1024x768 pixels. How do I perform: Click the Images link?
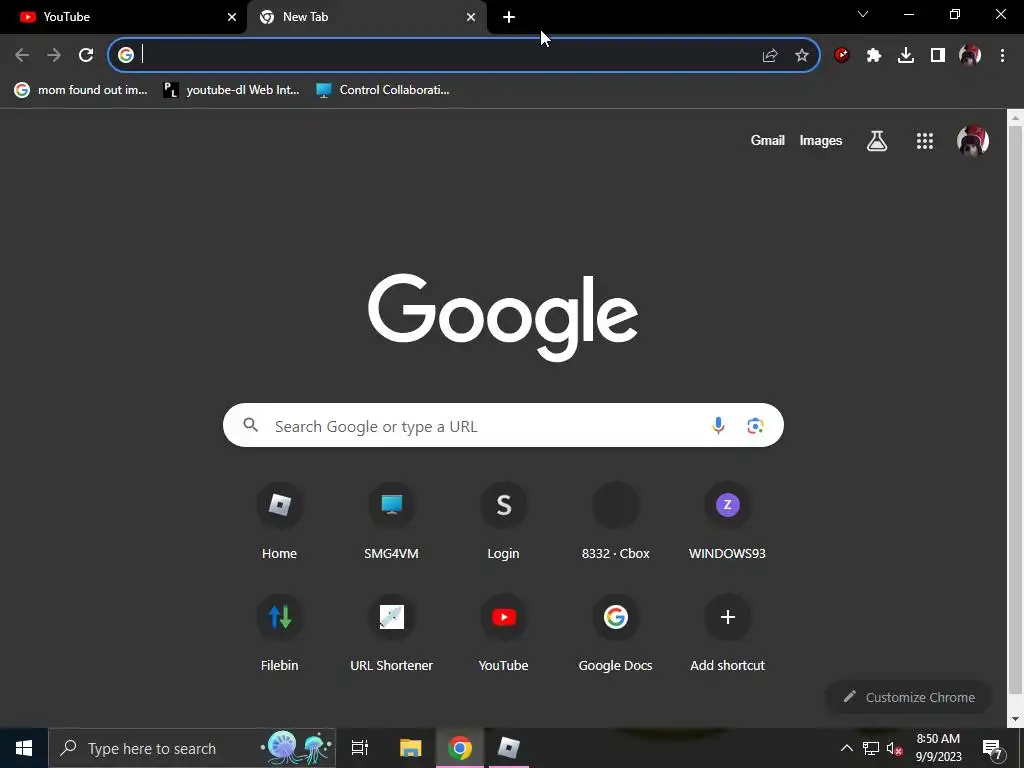821,140
